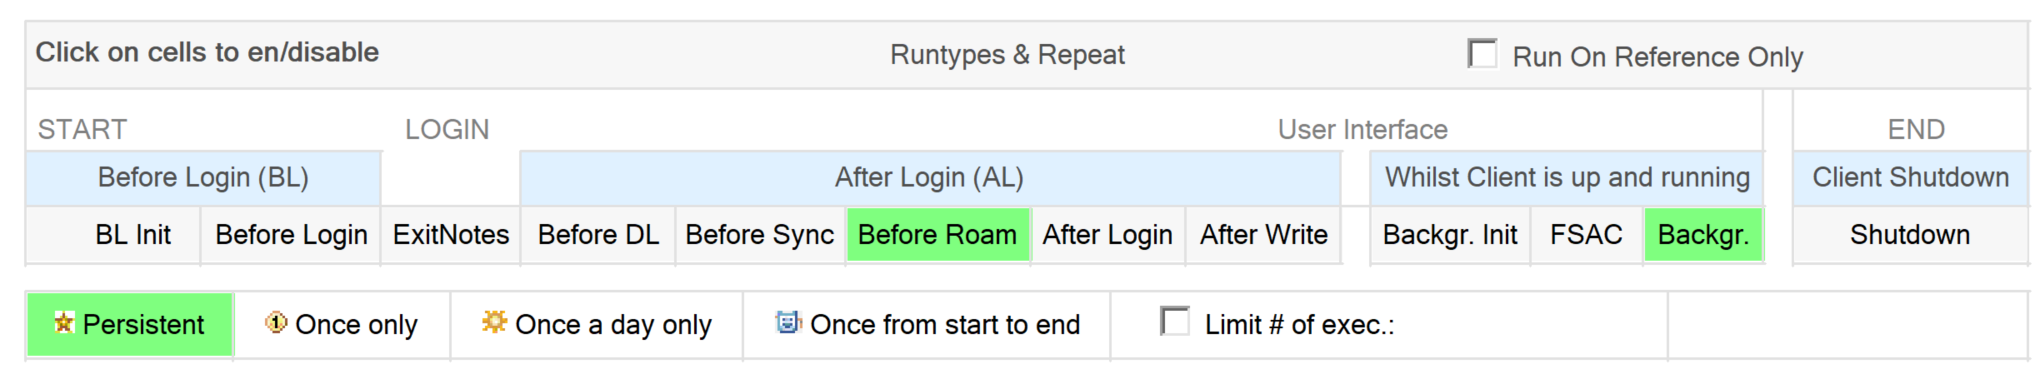
Task: Click the limit of executions input field
Action: coord(1847,324)
